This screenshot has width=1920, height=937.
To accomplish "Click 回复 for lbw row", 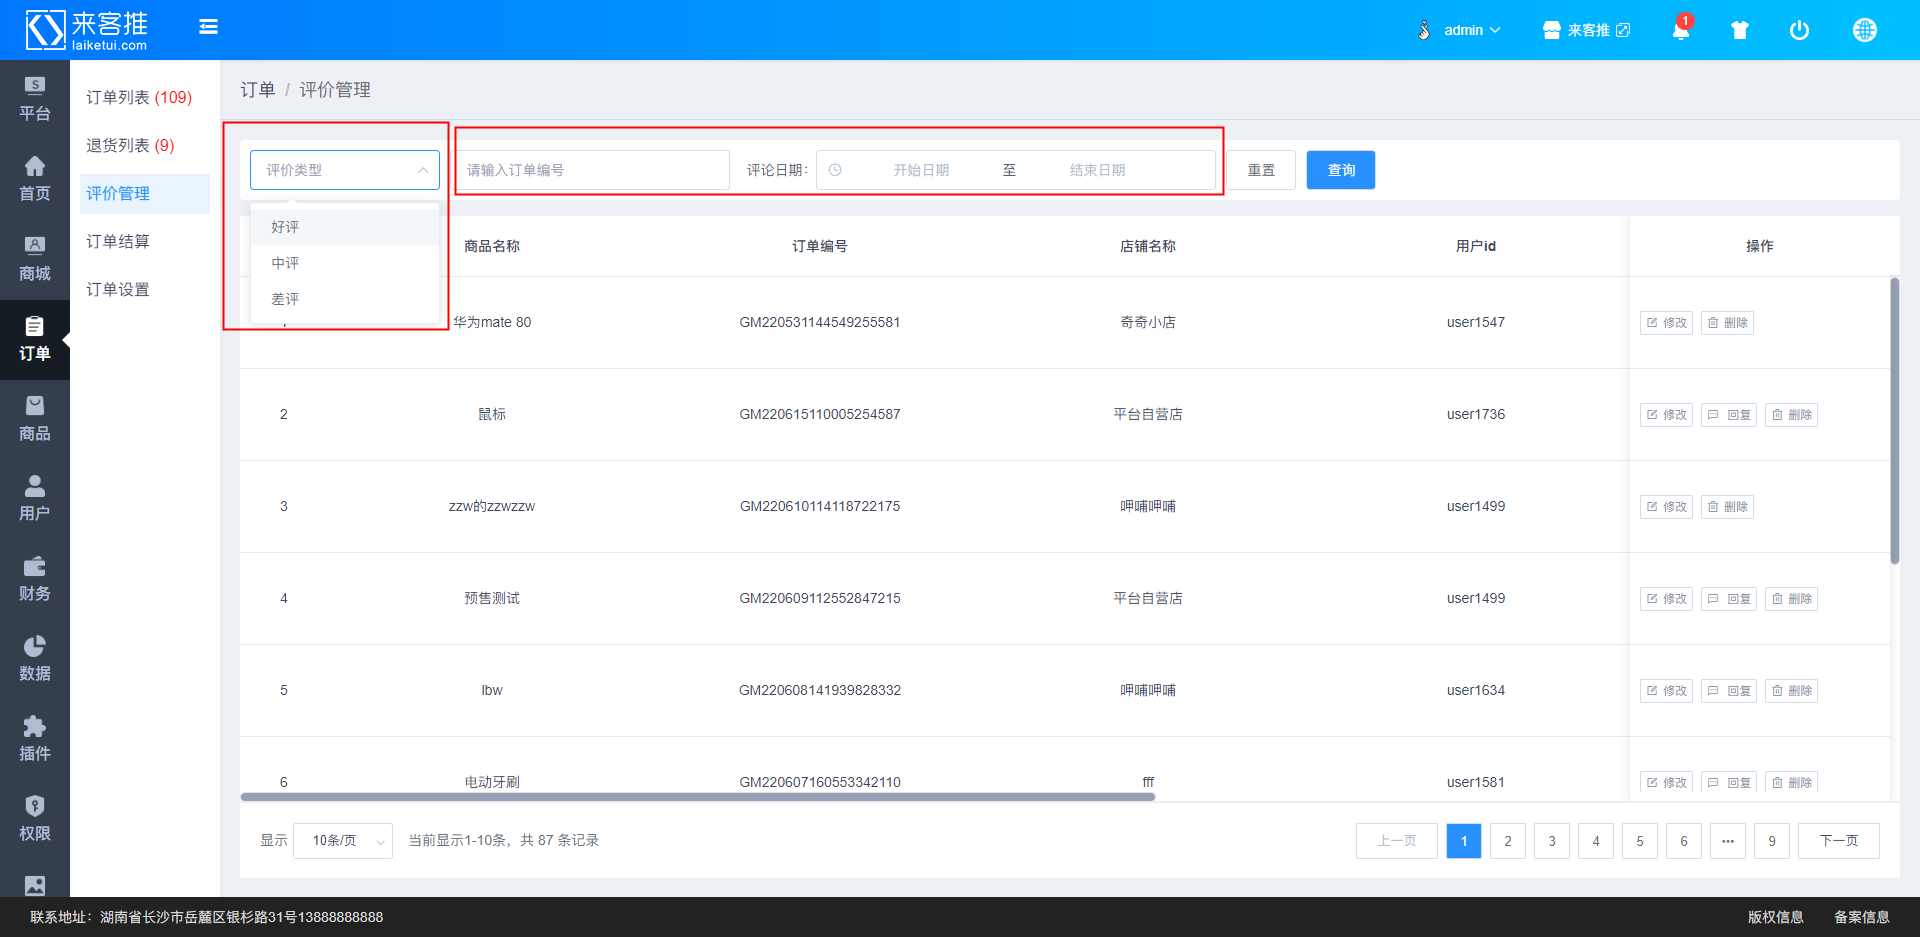I will (x=1729, y=691).
